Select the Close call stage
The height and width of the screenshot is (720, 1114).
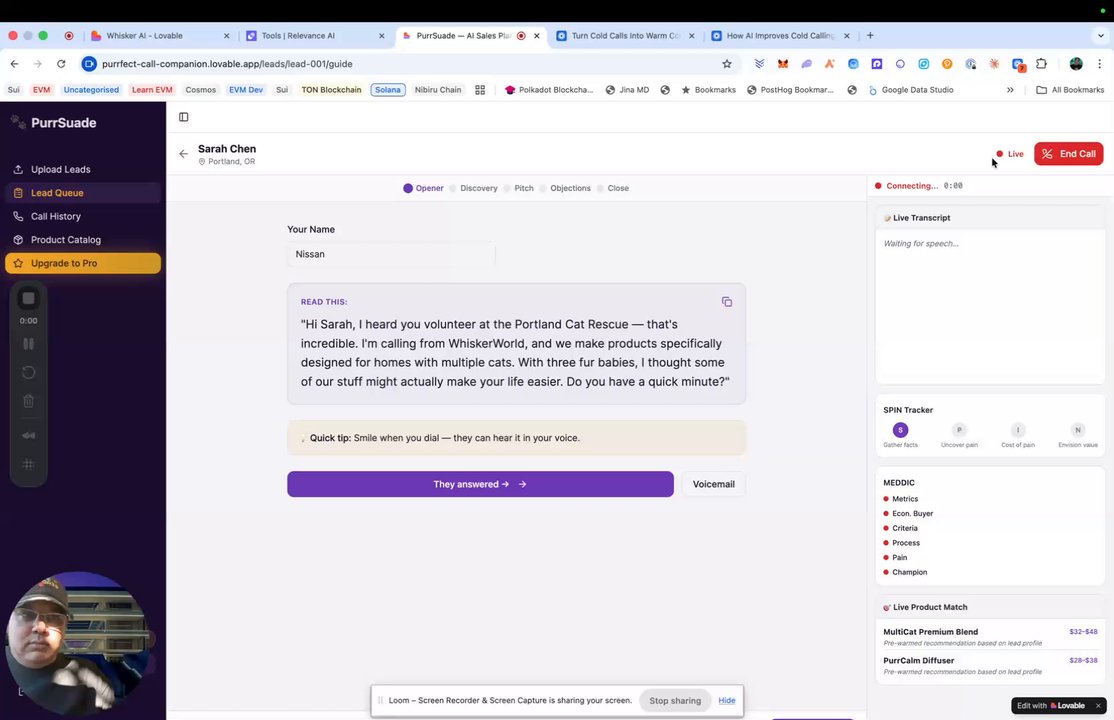[x=613, y=188]
